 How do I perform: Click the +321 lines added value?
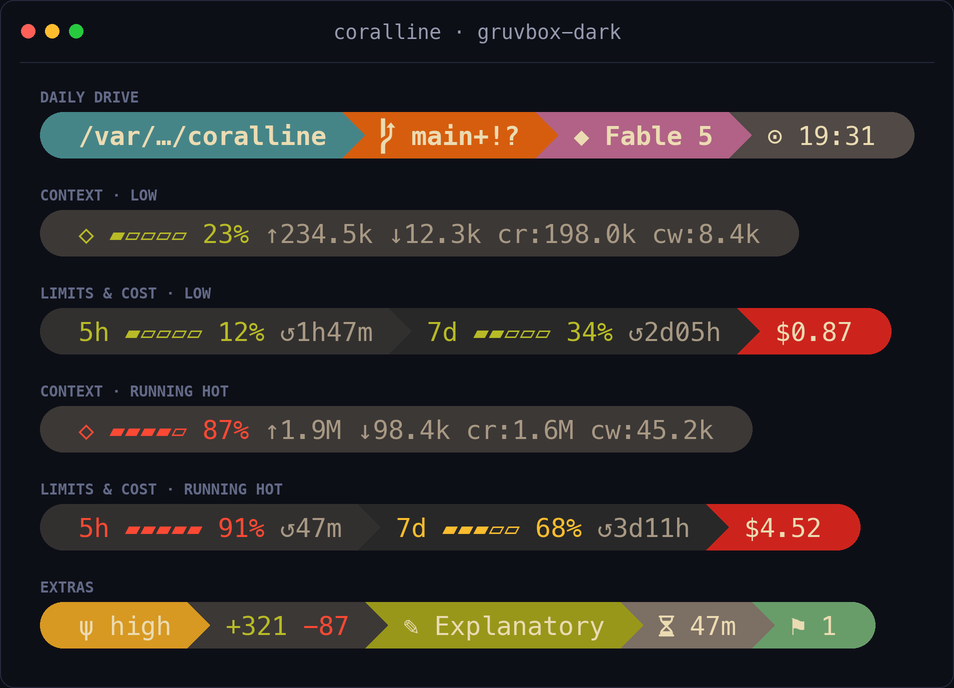coord(256,626)
